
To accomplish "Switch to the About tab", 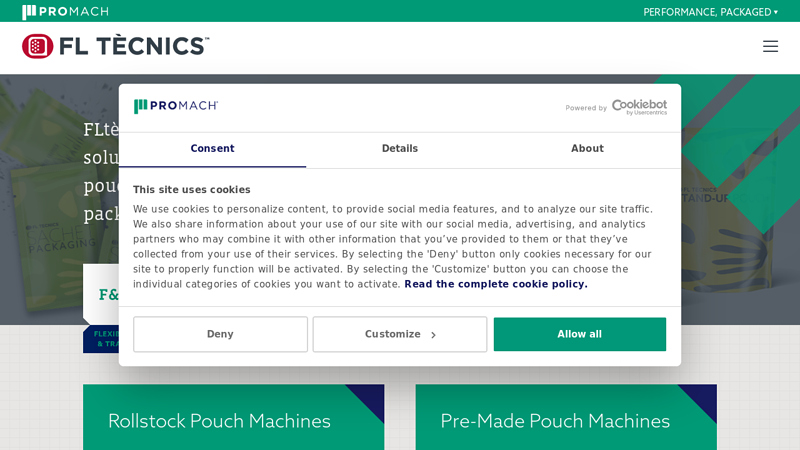I will point(587,148).
